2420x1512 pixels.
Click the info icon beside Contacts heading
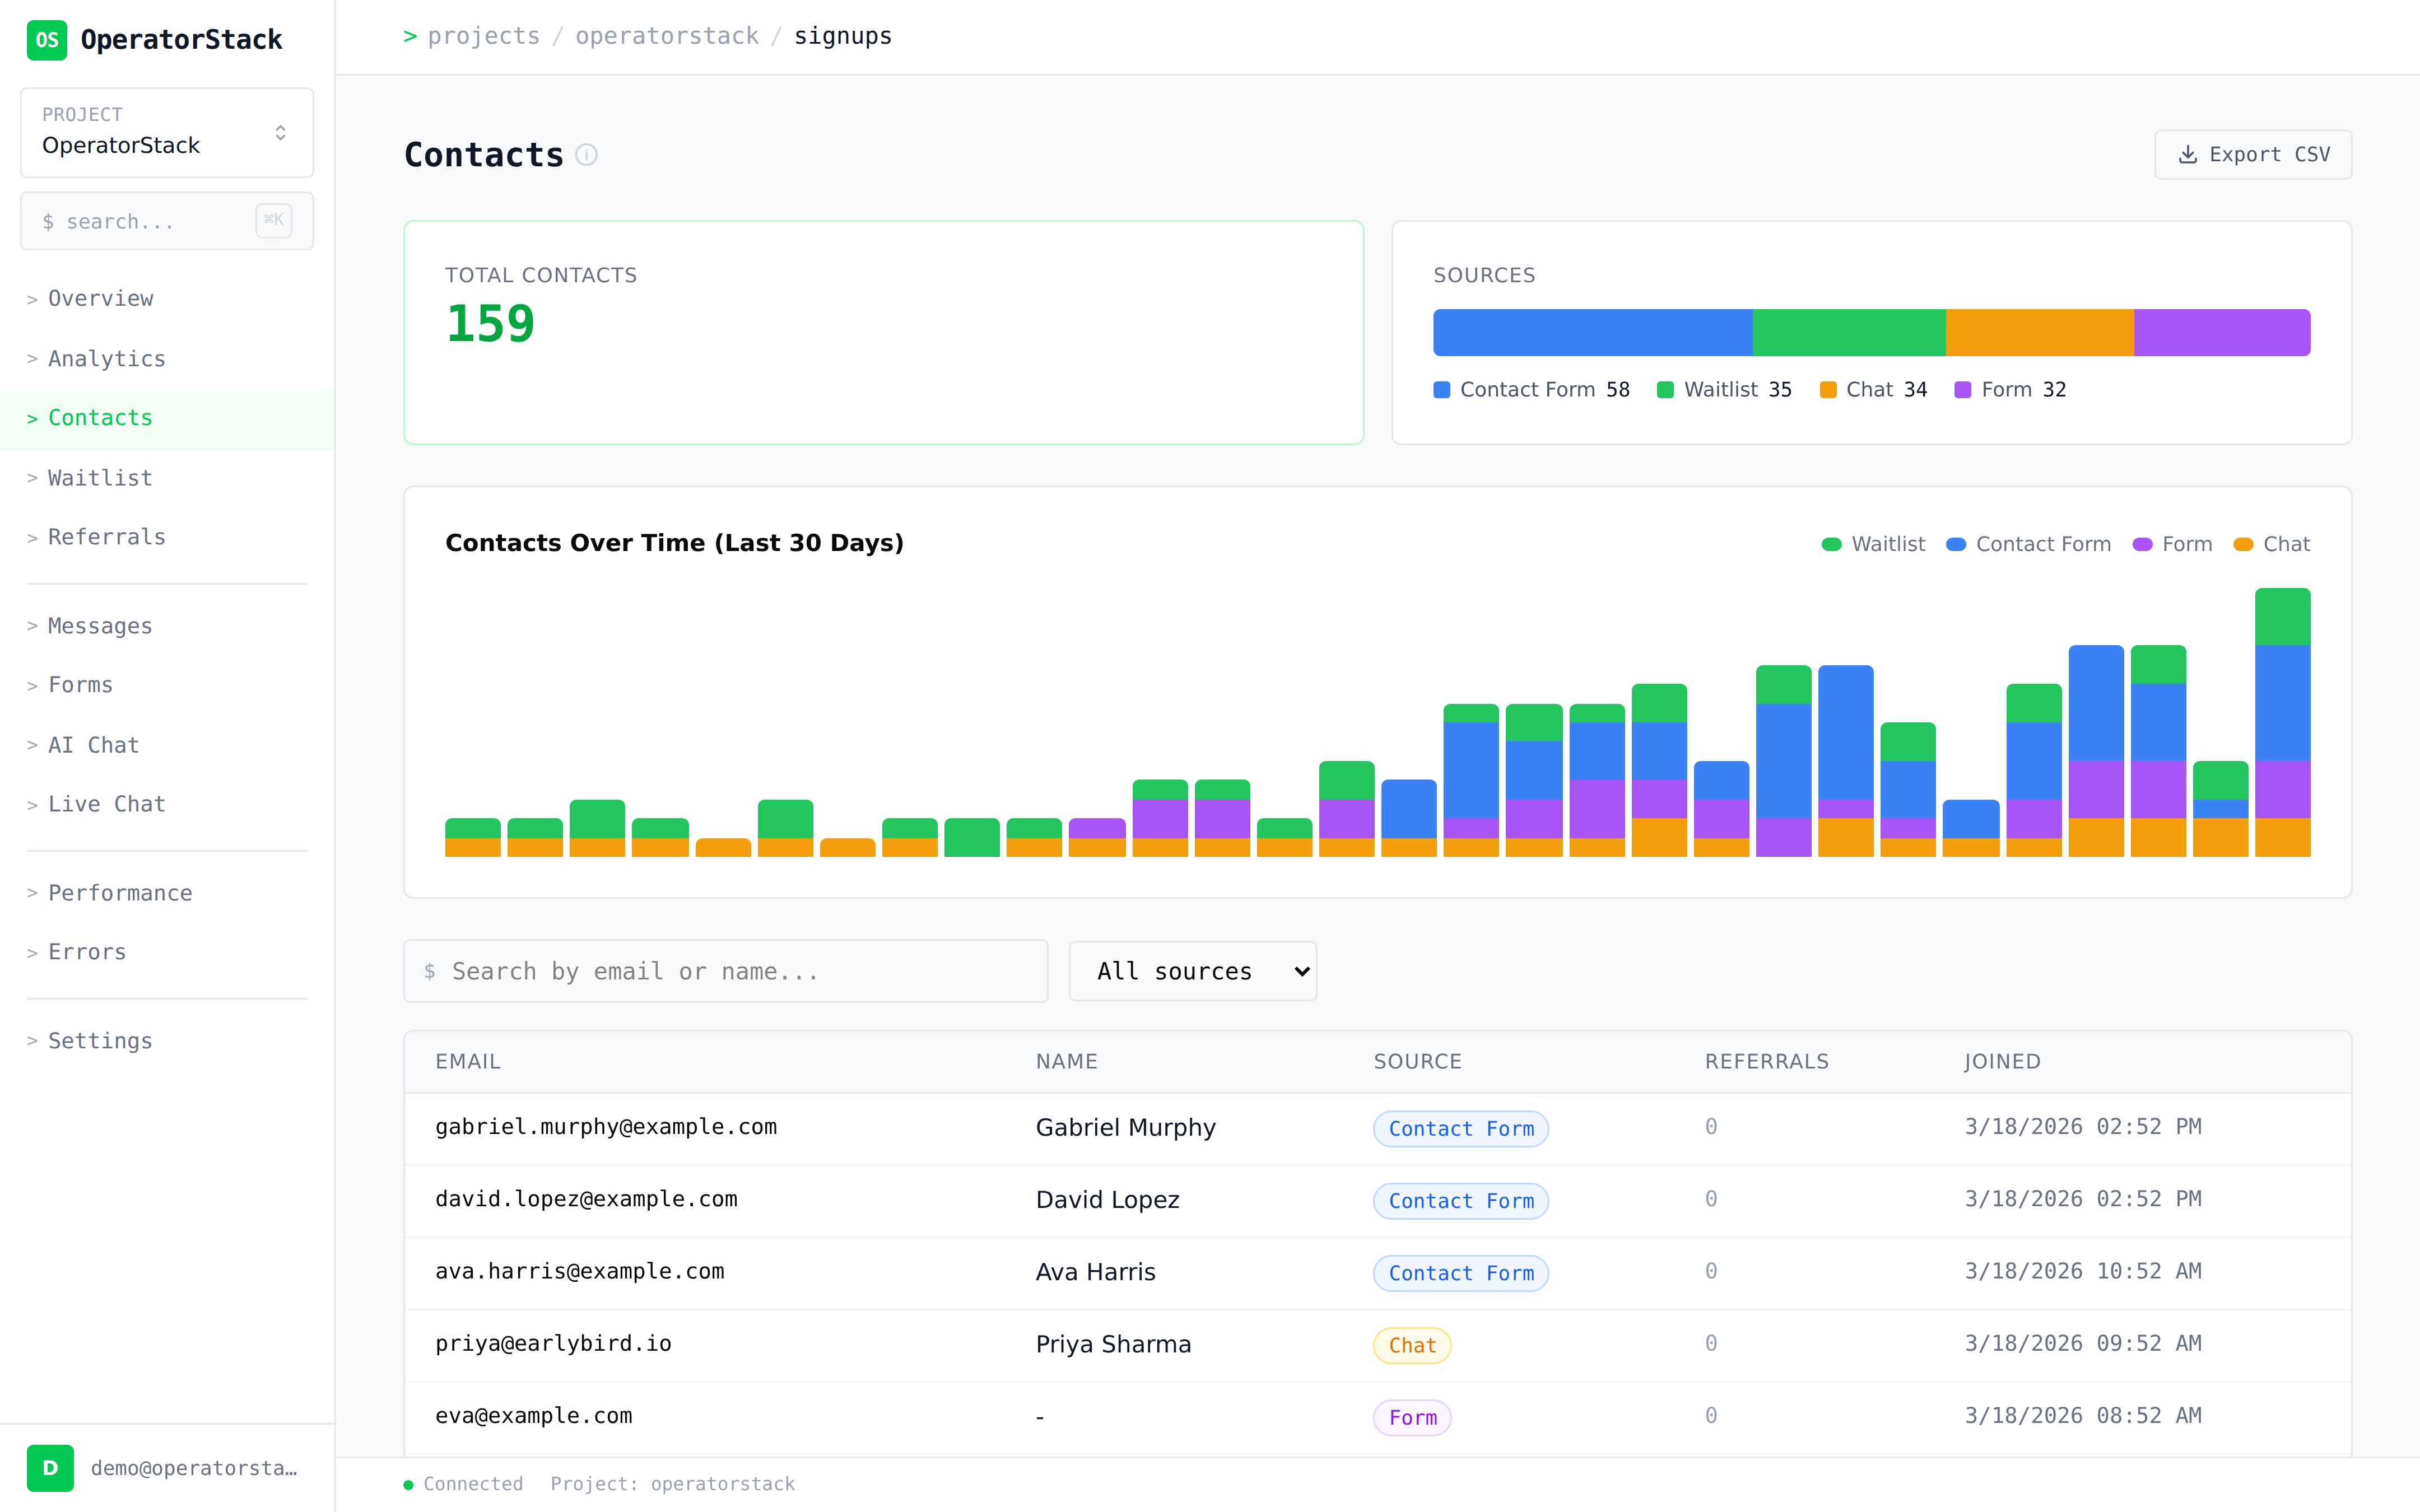587,155
